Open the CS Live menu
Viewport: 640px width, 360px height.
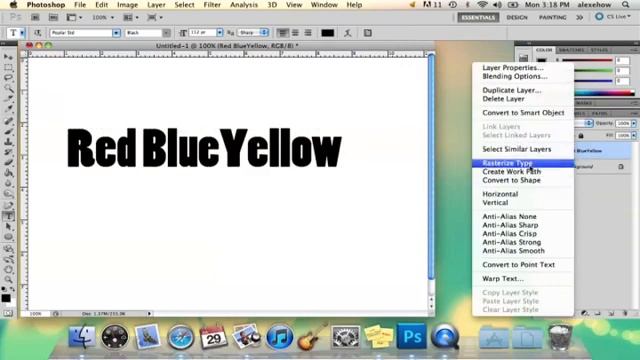[613, 17]
